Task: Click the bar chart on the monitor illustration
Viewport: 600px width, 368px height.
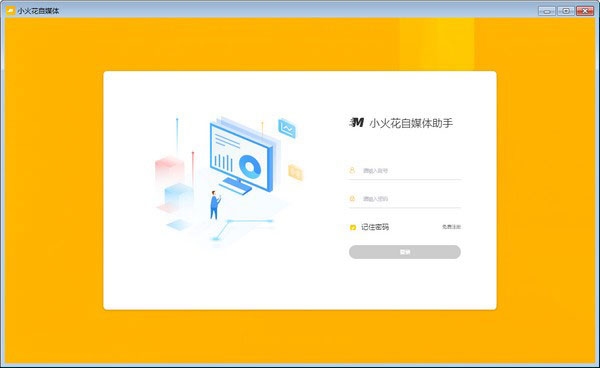Action: point(223,163)
